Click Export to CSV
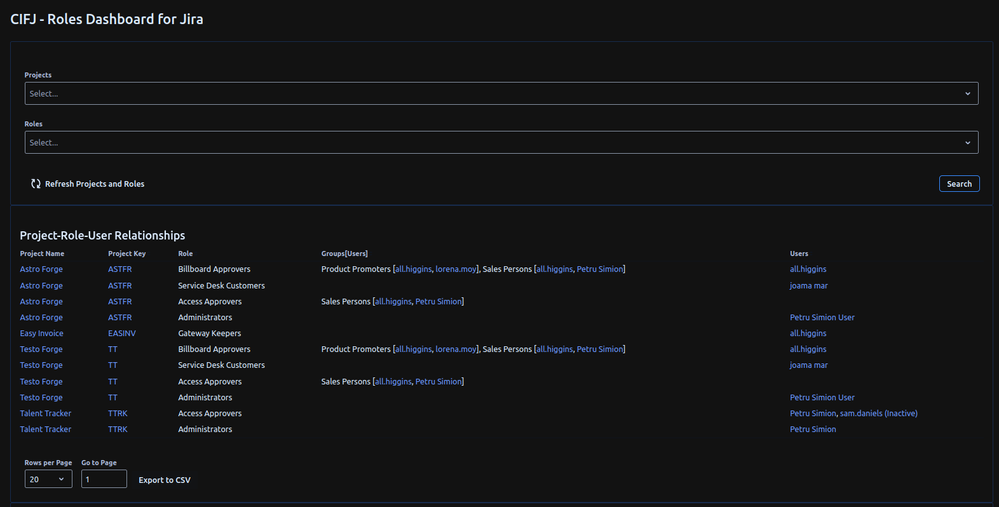The image size is (999, 507). coord(164,480)
